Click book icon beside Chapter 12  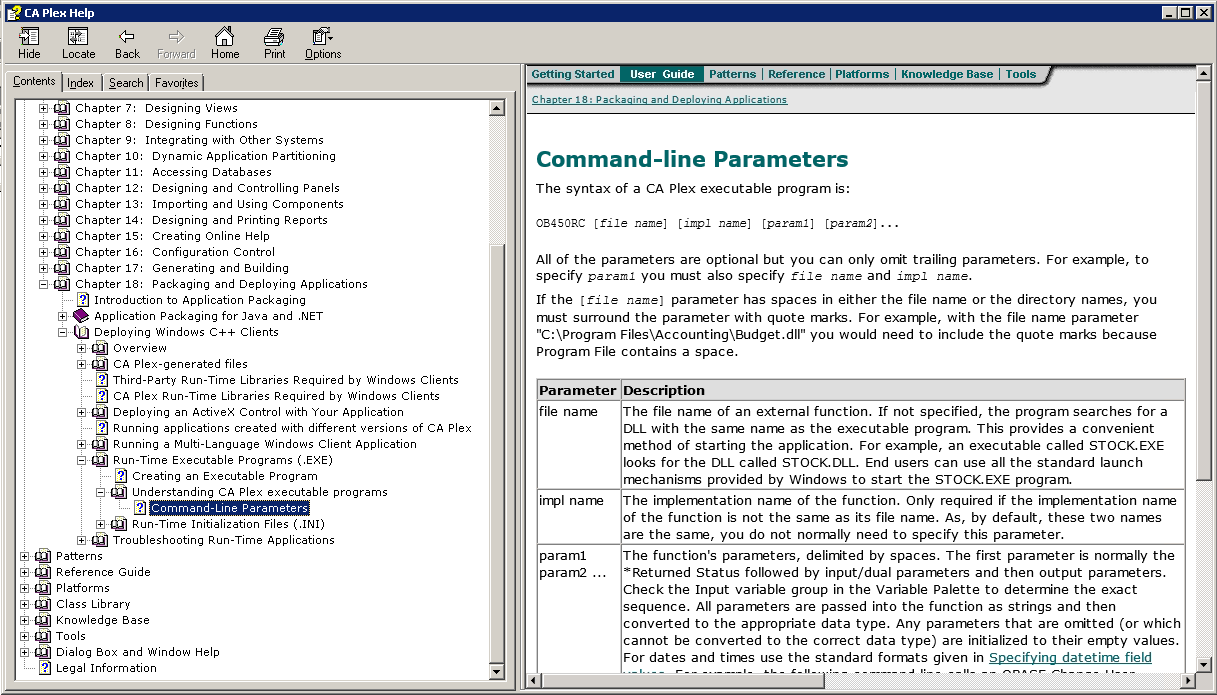click(x=62, y=188)
